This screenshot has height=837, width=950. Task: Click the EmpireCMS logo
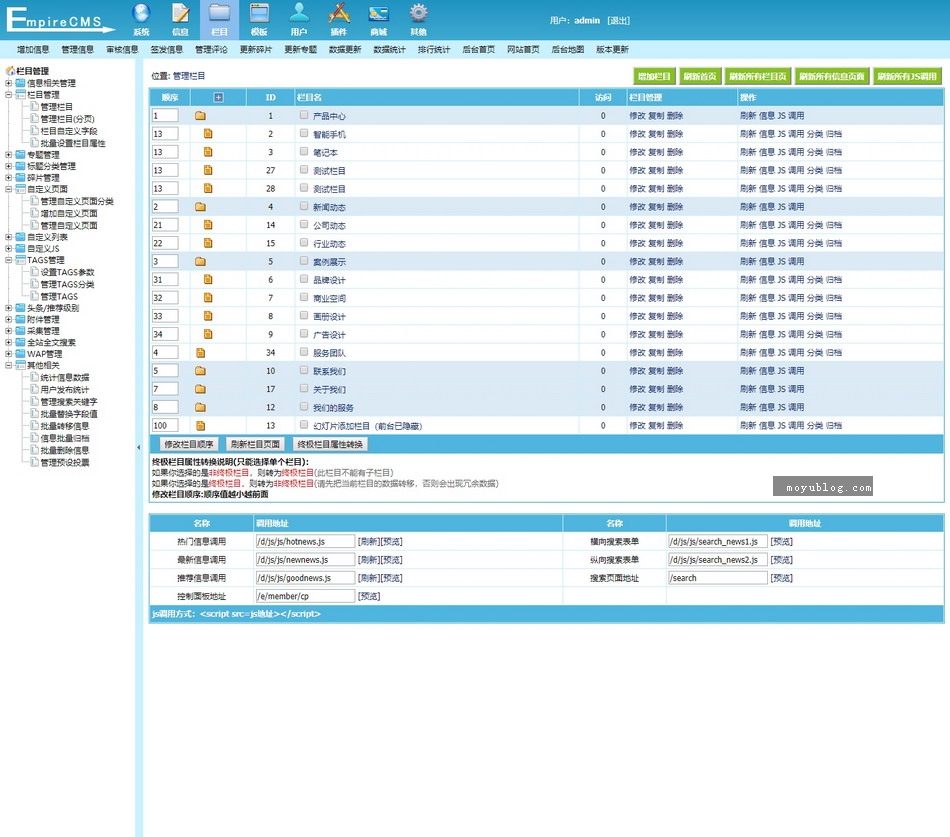click(59, 20)
